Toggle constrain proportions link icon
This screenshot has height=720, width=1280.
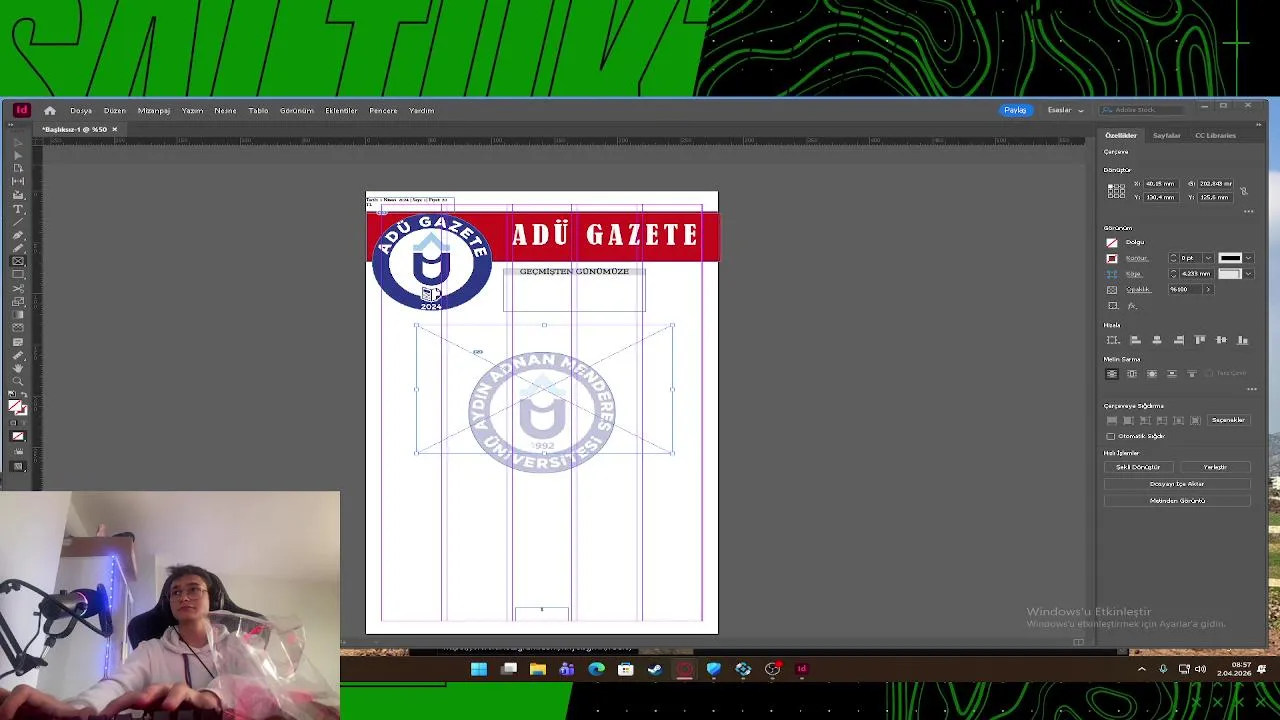(x=1244, y=190)
